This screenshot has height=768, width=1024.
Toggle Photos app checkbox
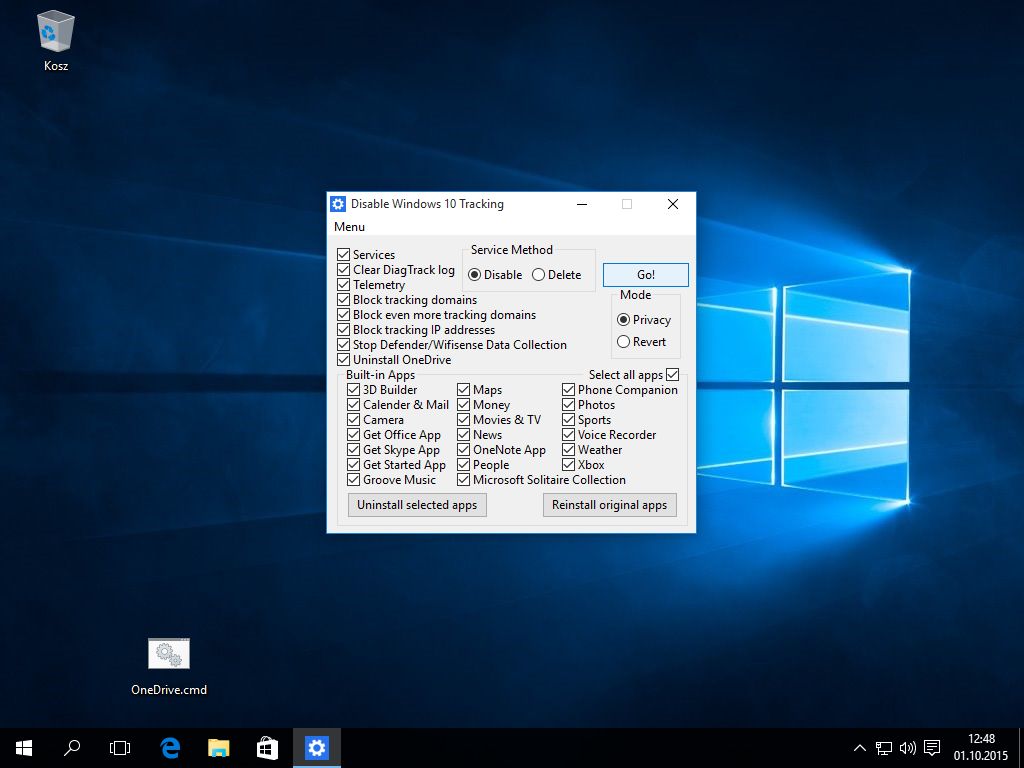click(x=568, y=404)
